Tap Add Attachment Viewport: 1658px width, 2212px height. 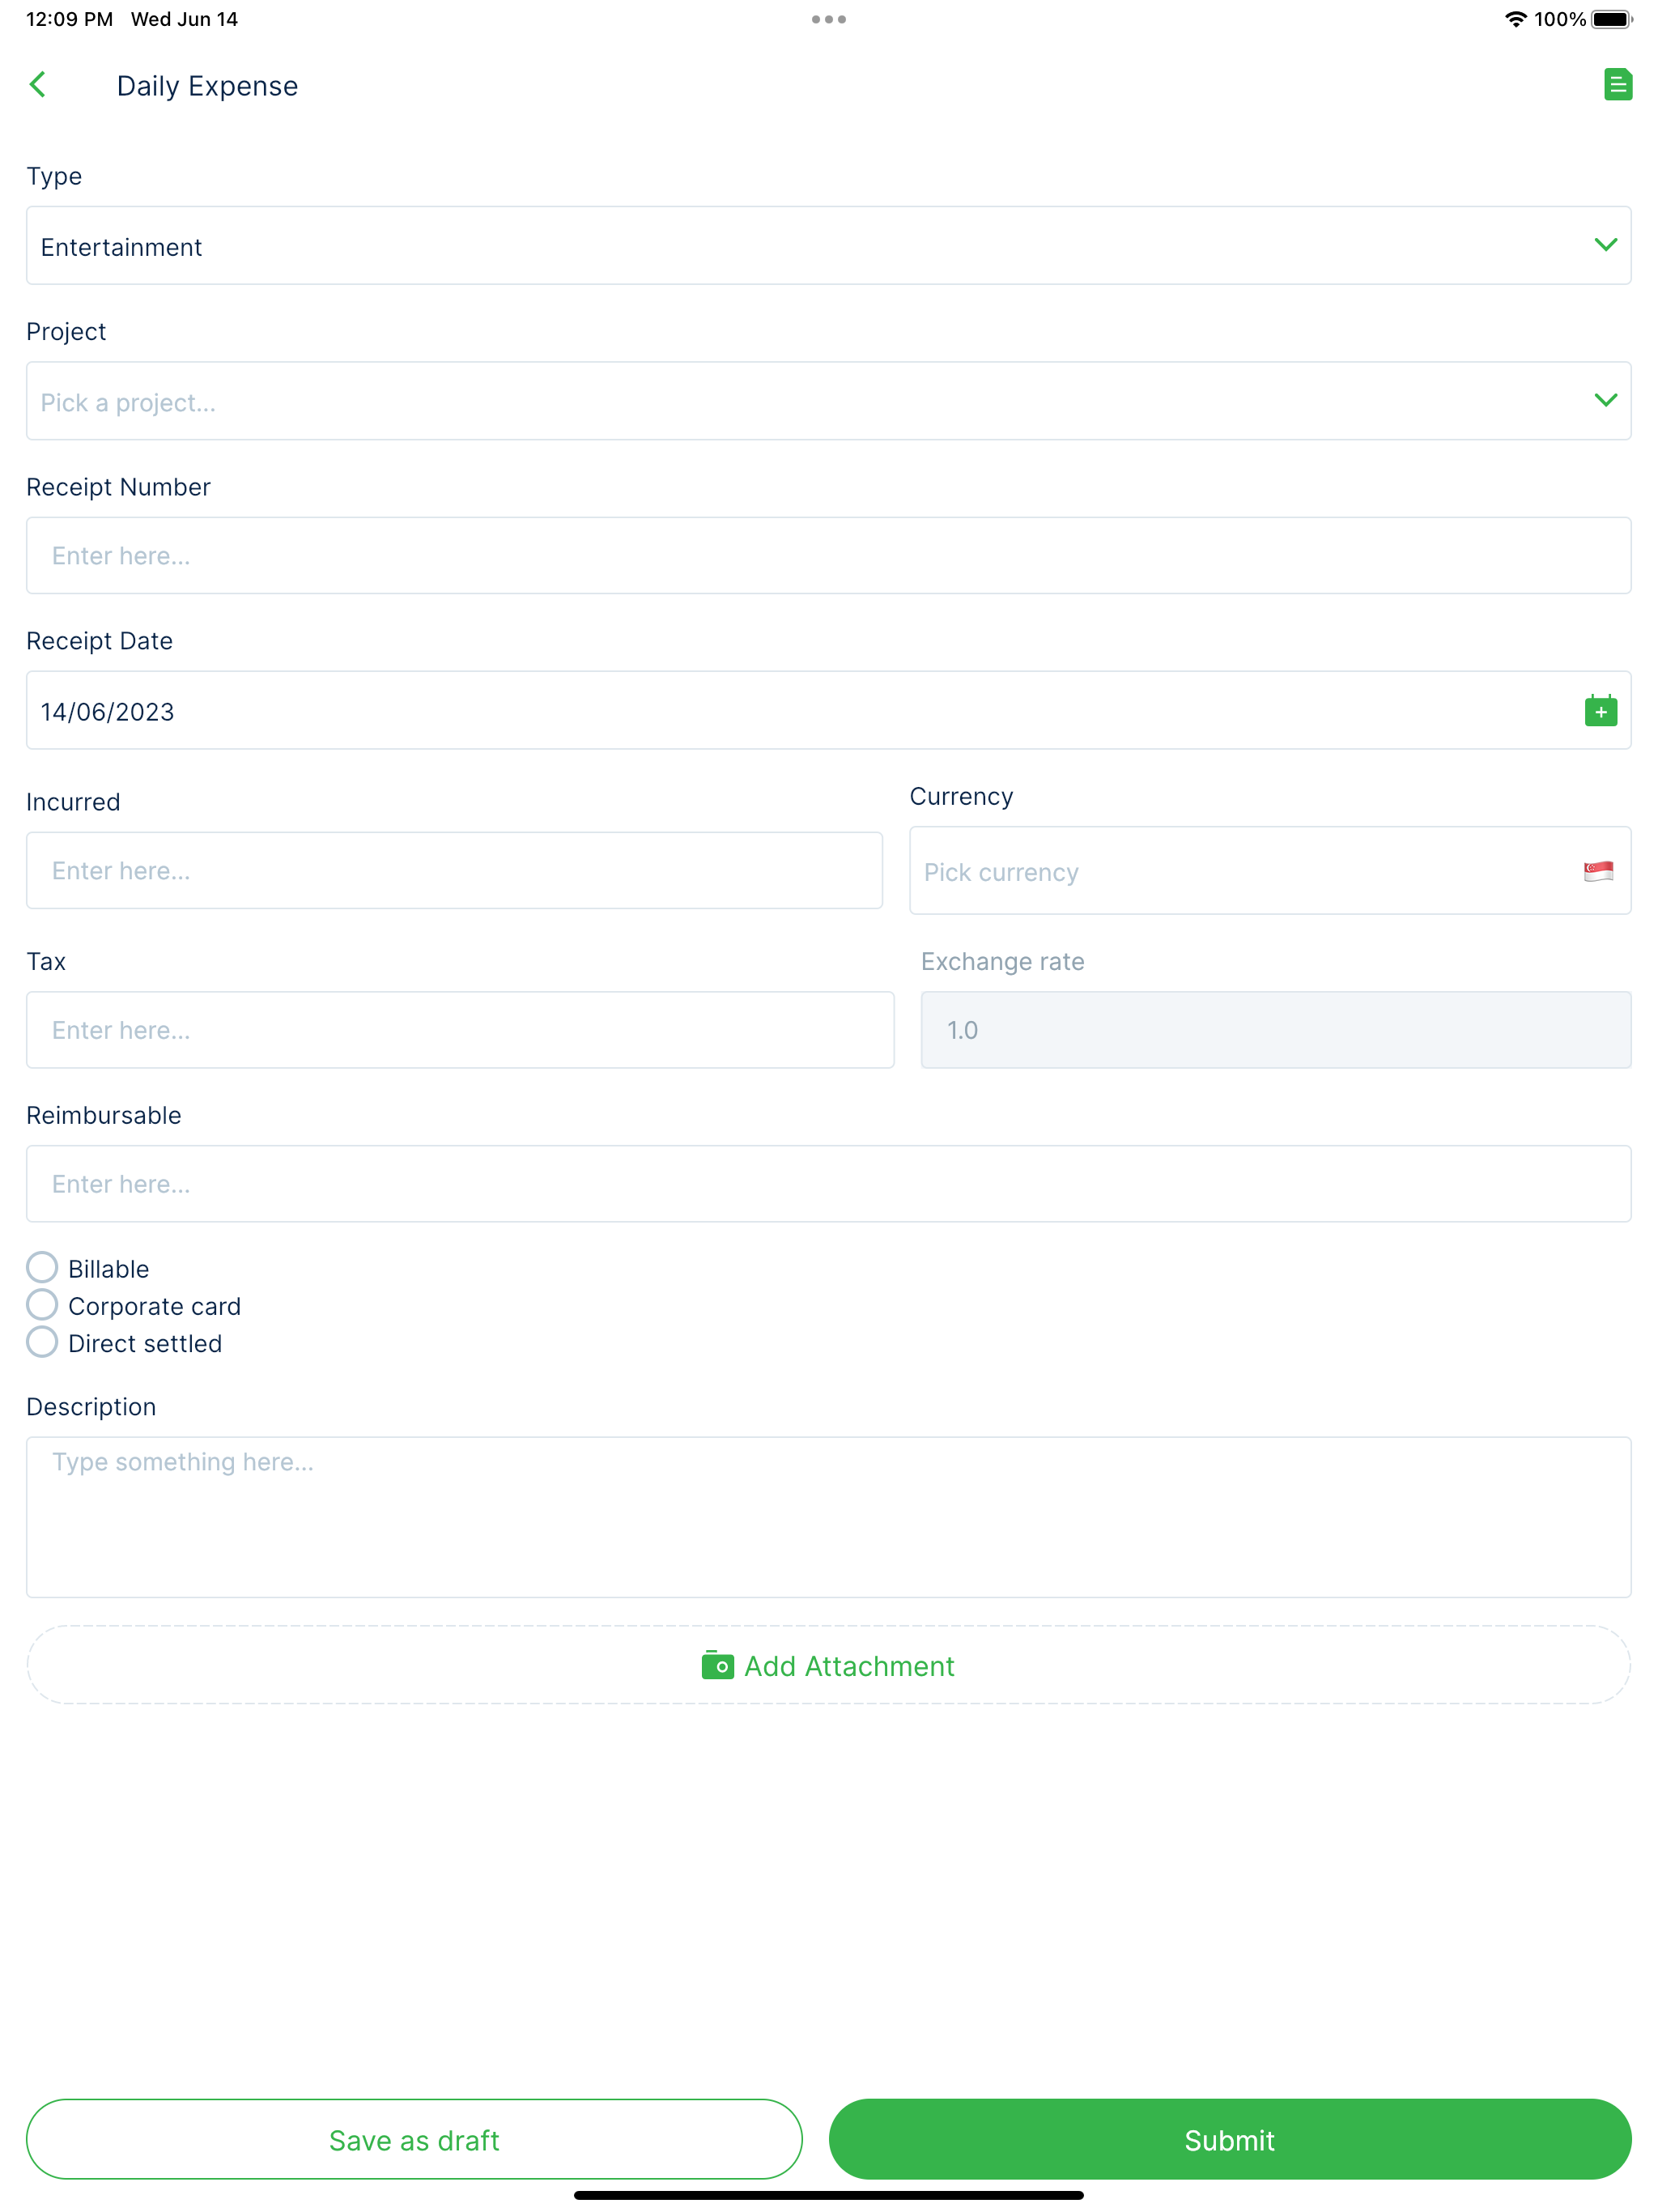point(828,1665)
